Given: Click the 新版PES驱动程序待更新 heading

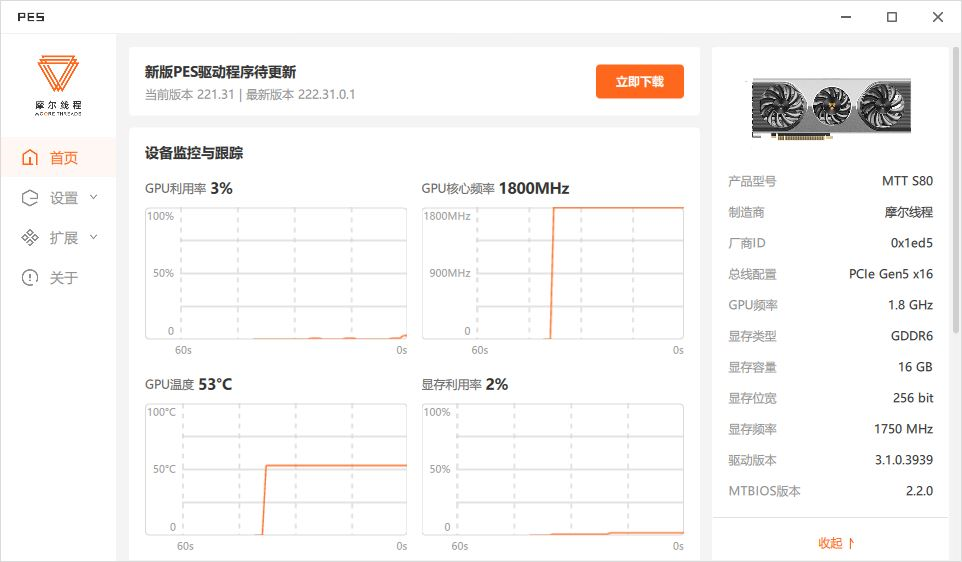Looking at the screenshot, I should pyautogui.click(x=220, y=72).
